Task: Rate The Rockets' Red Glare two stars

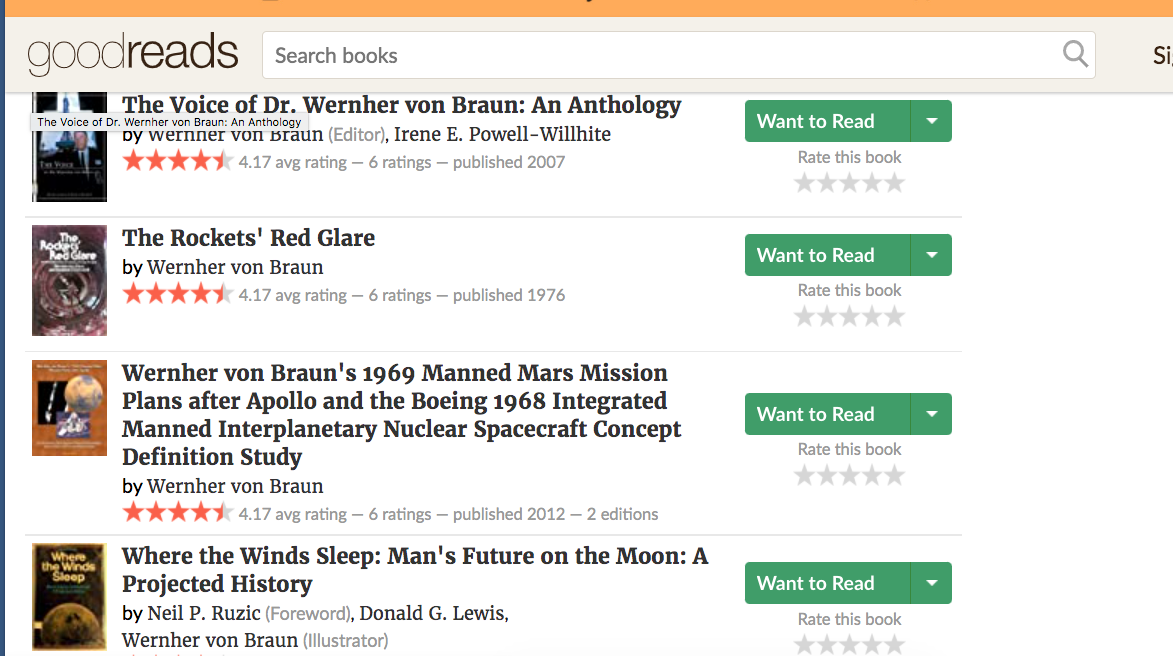Action: [827, 317]
